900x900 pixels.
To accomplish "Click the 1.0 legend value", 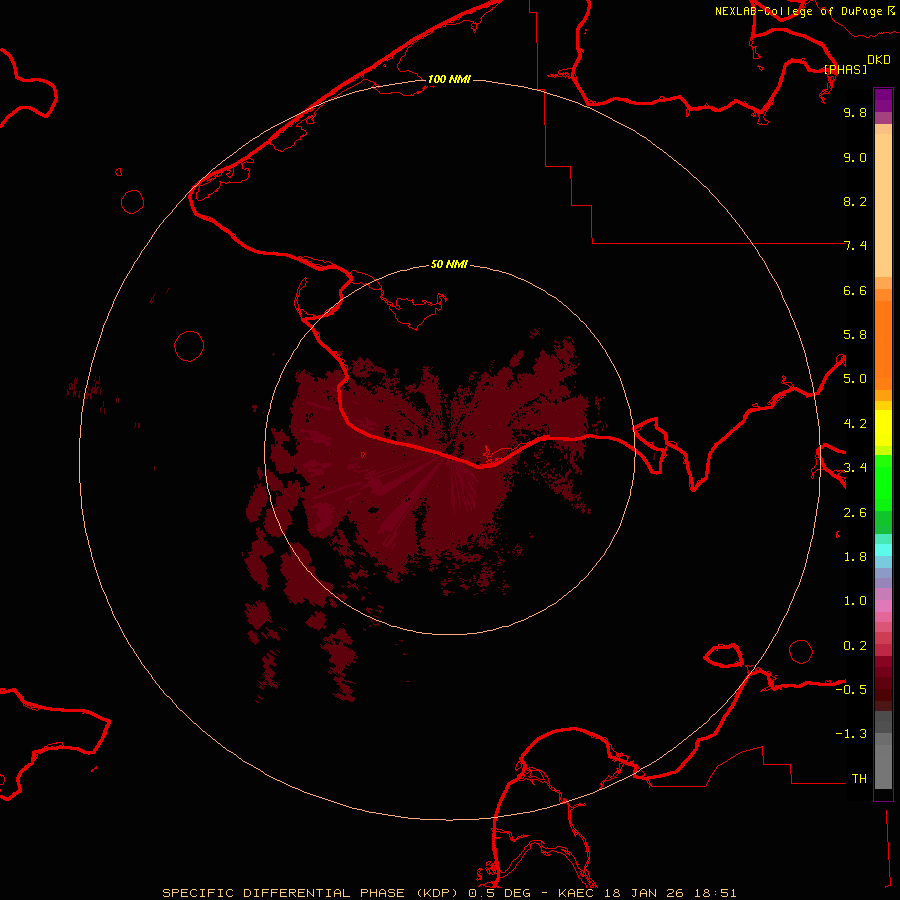I will pyautogui.click(x=855, y=601).
